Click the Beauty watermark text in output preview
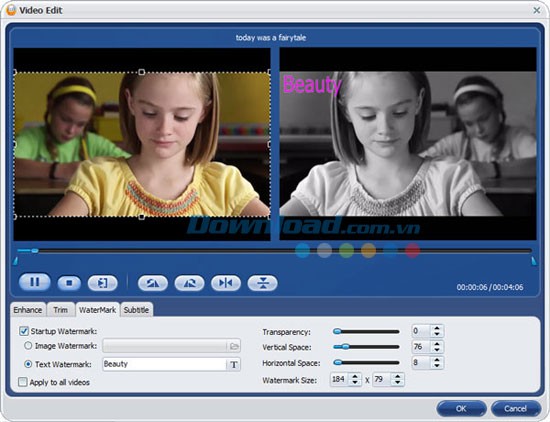 312,84
